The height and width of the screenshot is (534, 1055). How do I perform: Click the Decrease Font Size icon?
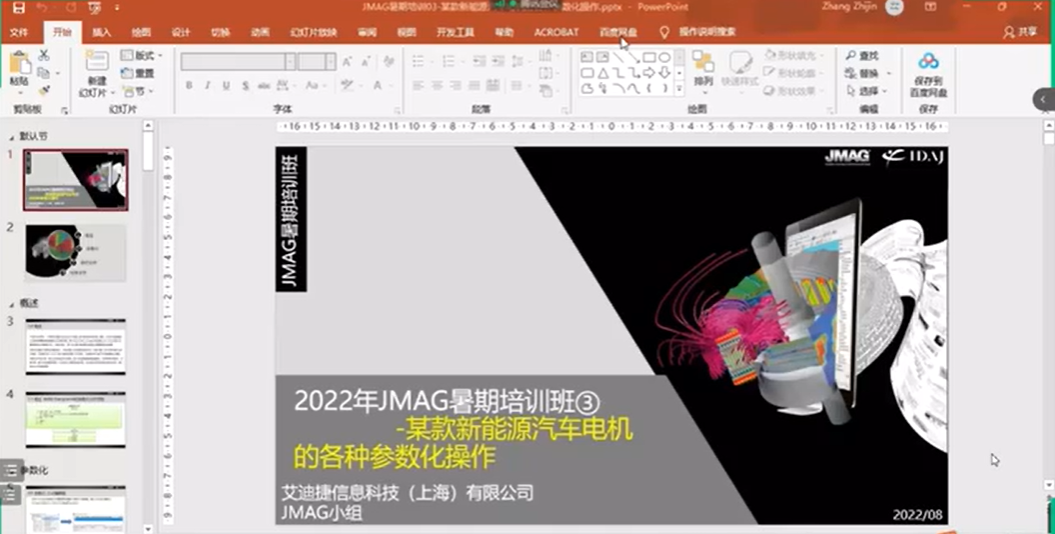tap(366, 62)
